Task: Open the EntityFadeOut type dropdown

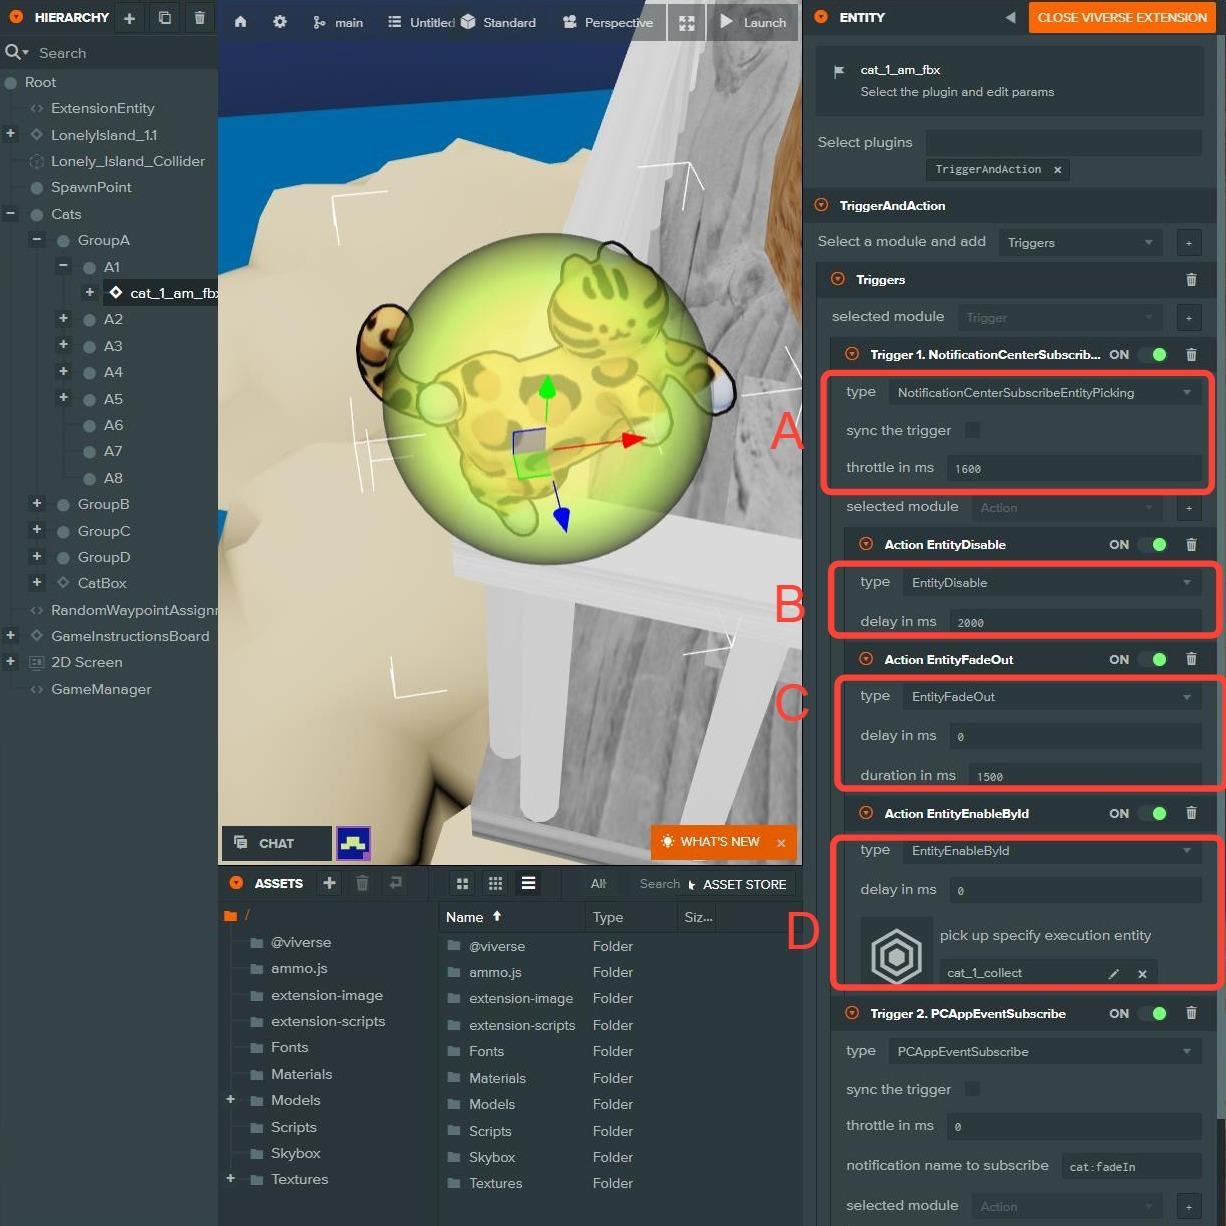Action: click(x=1051, y=697)
